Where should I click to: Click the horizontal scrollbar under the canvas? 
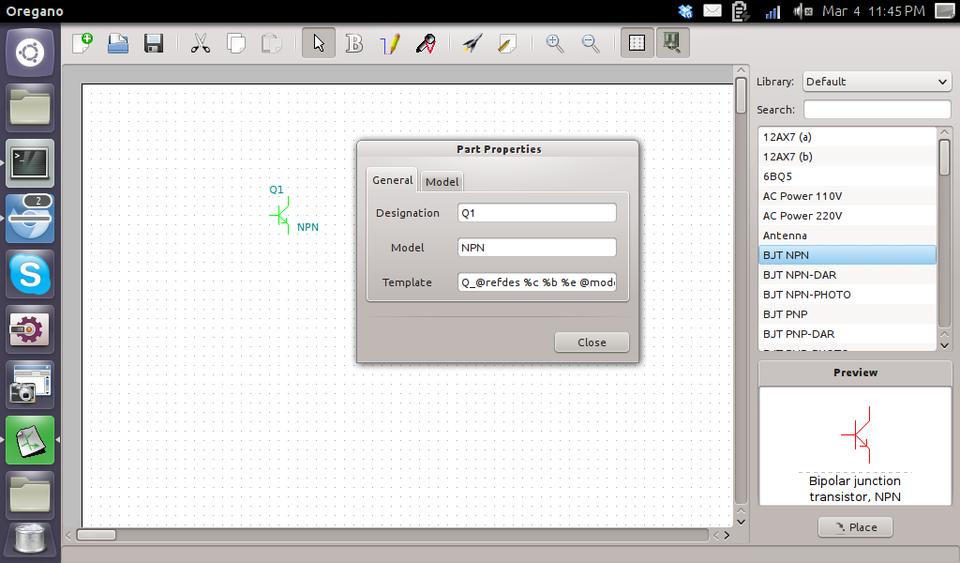coord(400,535)
